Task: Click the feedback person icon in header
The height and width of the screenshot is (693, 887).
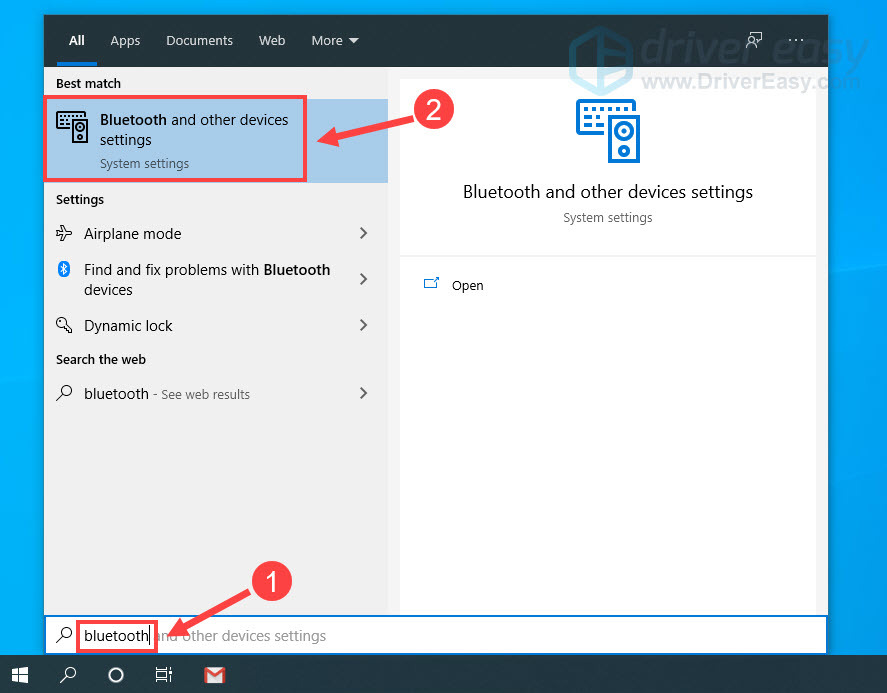Action: [x=754, y=41]
